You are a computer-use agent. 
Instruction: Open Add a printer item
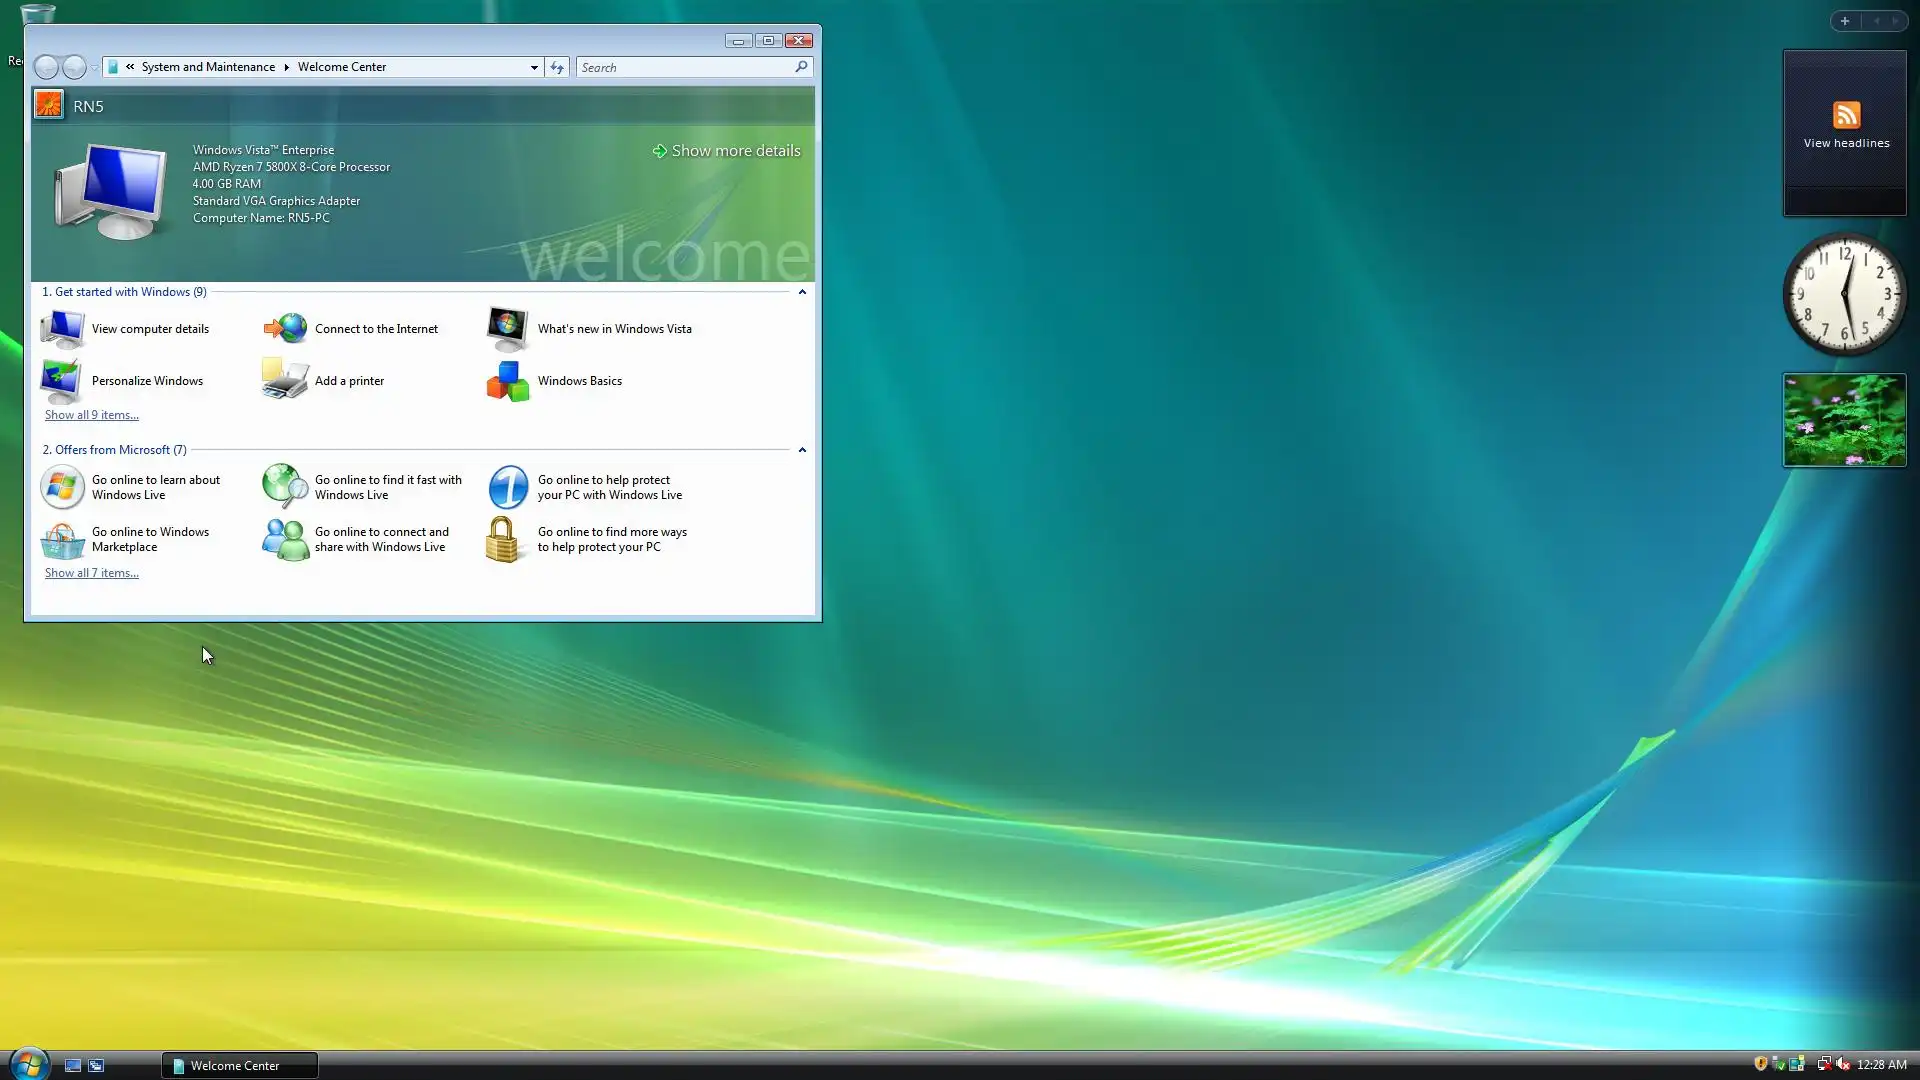click(x=348, y=381)
